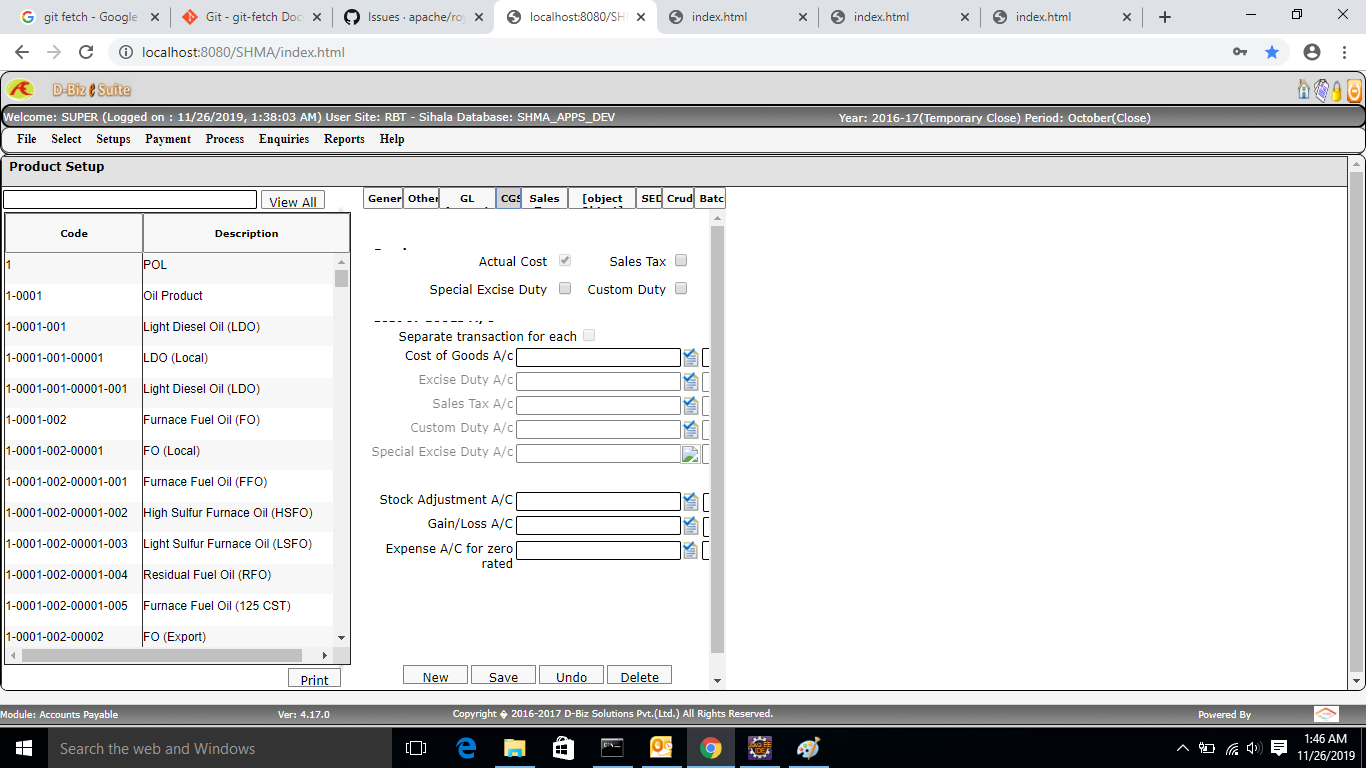Image resolution: width=1366 pixels, height=768 pixels.
Task: Open the account lookup beside Cost of Goods A/c
Action: tap(690, 357)
